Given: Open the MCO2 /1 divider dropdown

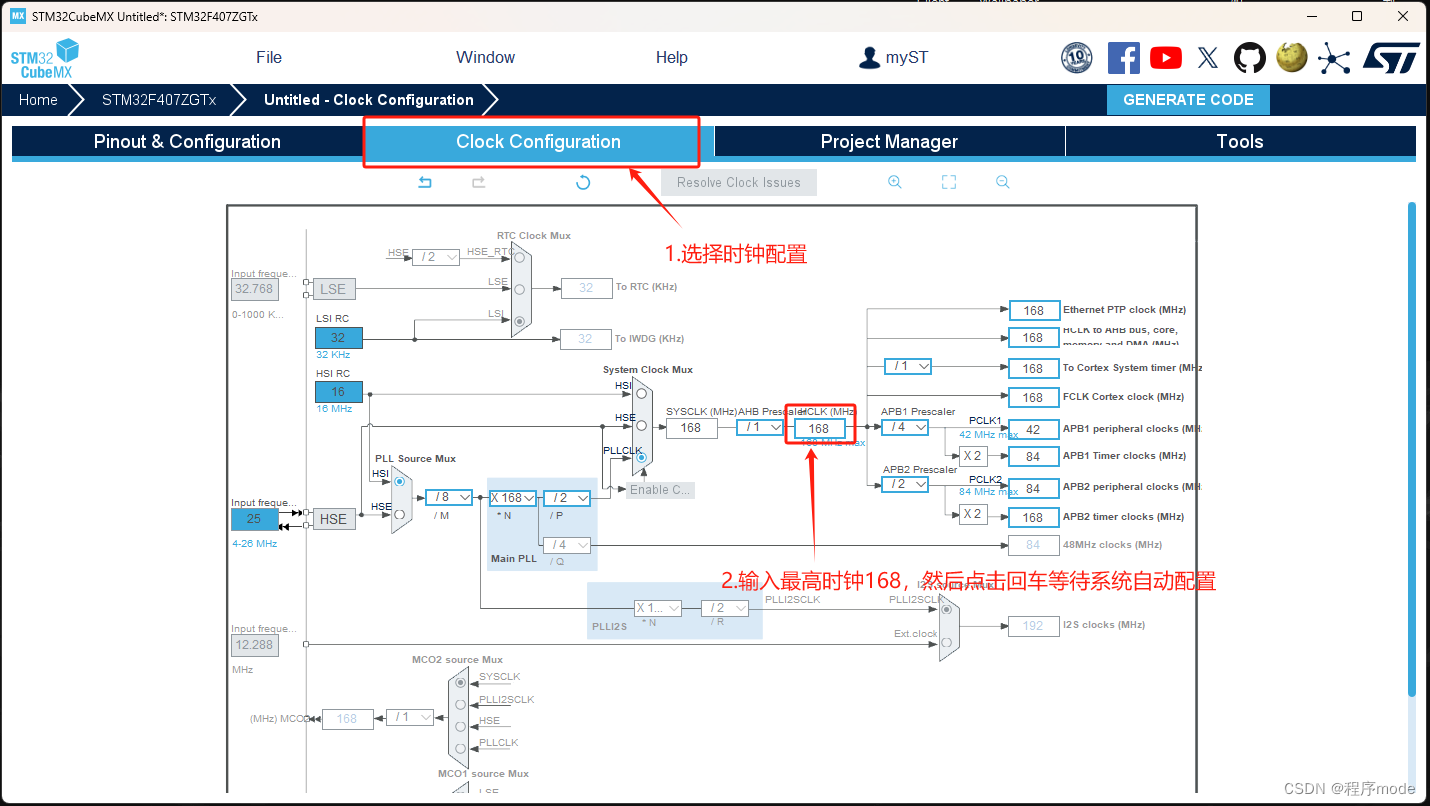Looking at the screenshot, I should tap(410, 717).
